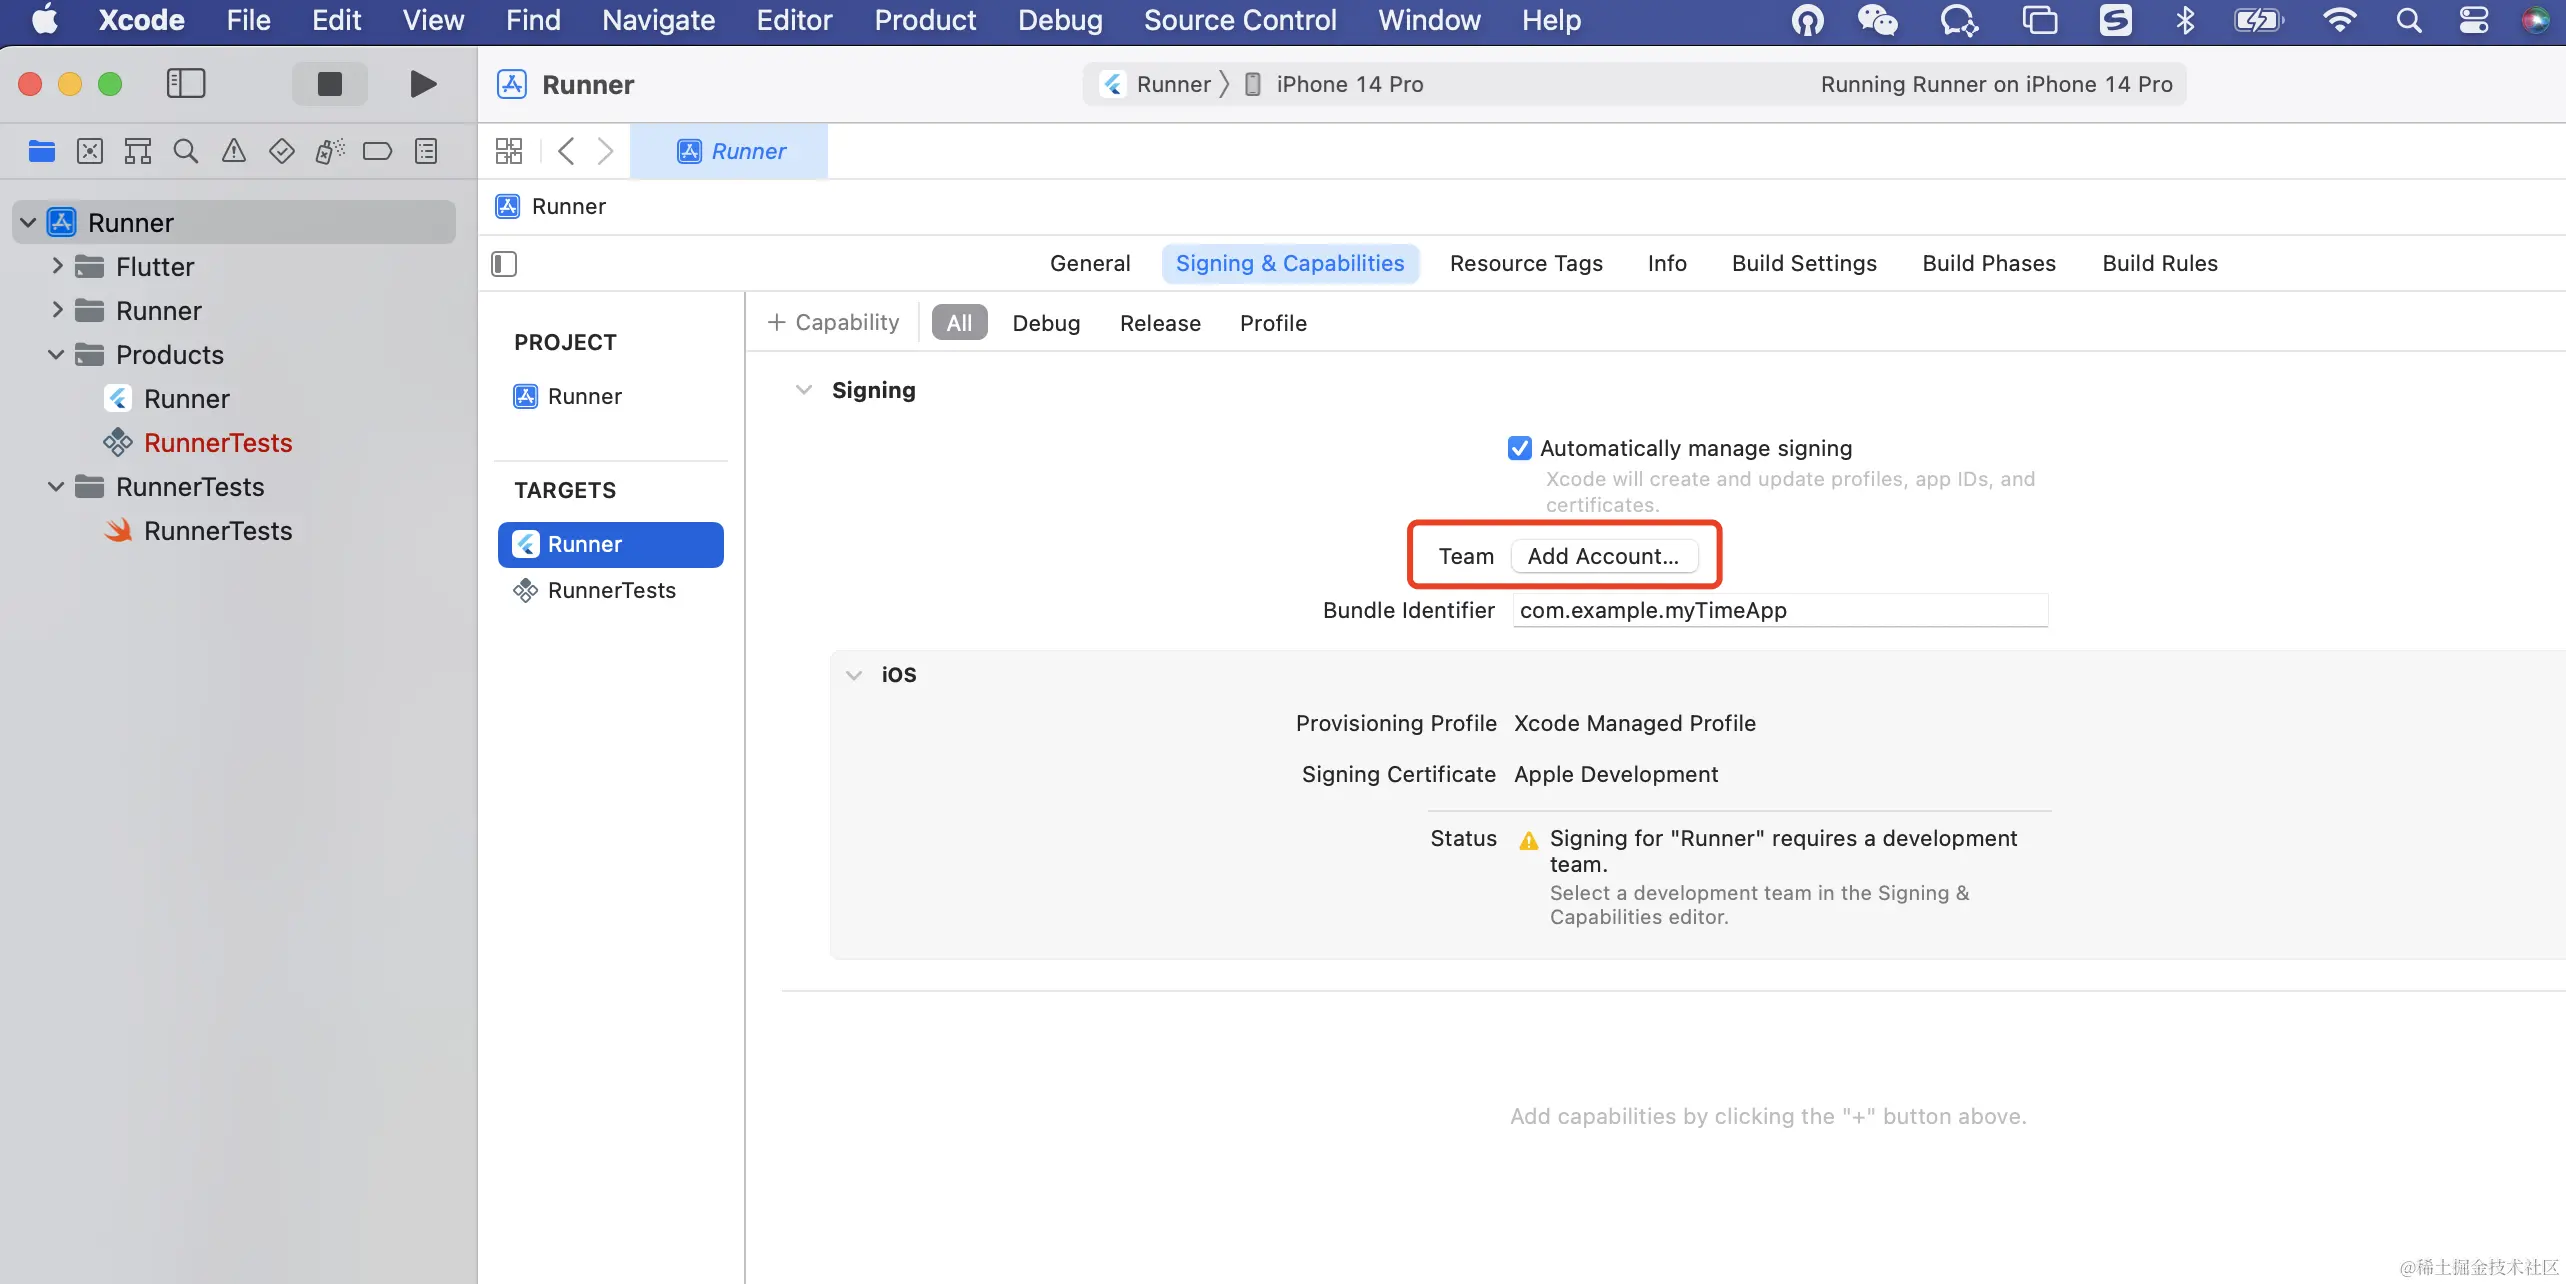Uncheck Automatically manage signing
This screenshot has width=2566, height=1284.
1519,448
